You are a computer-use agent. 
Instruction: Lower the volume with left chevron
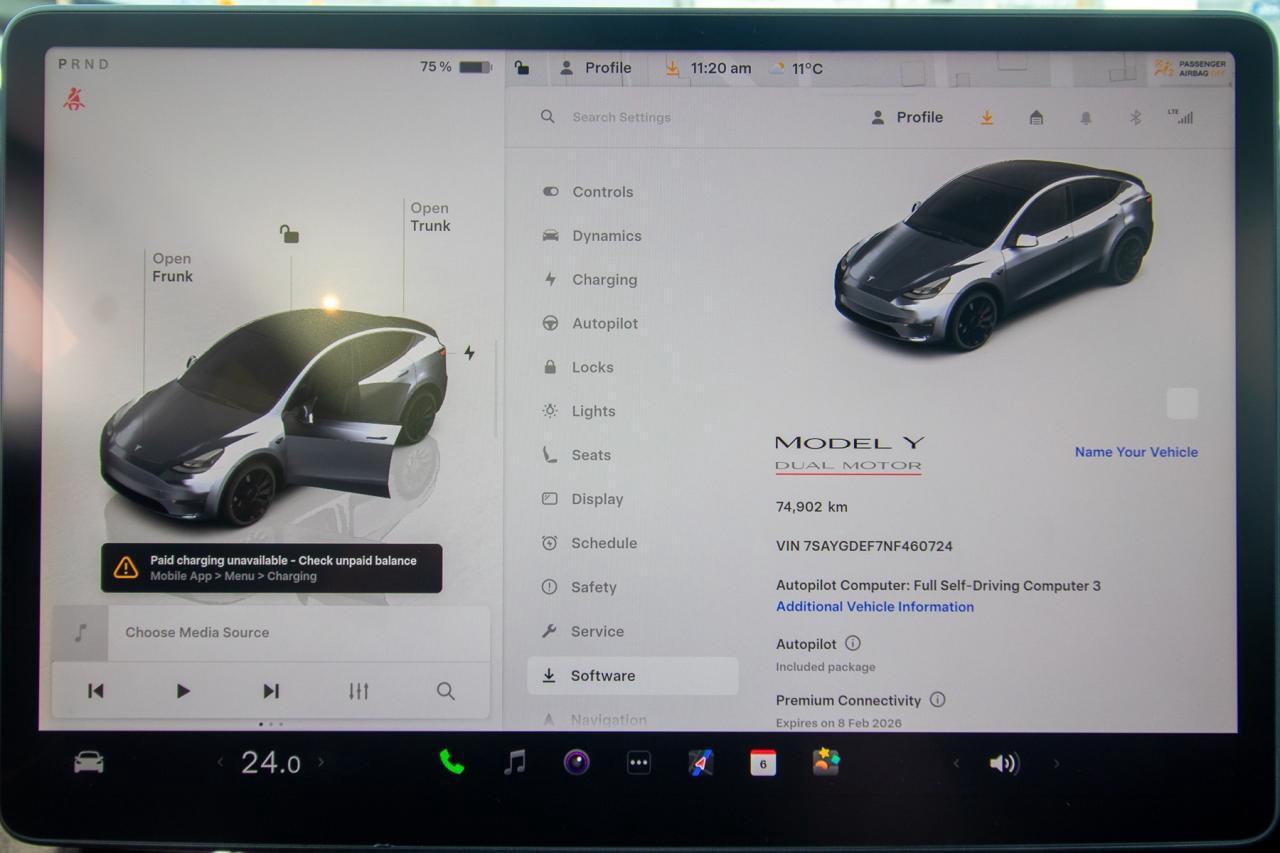[956, 764]
